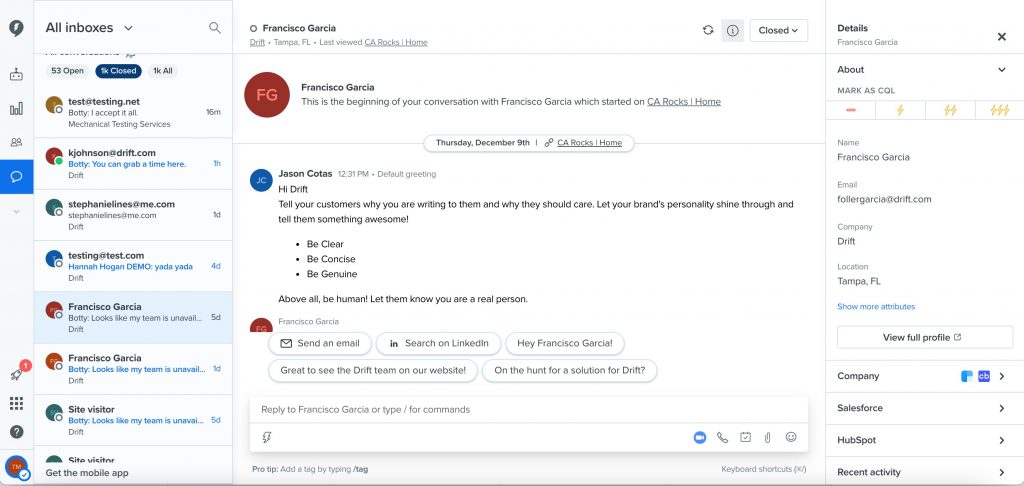Toggle the details info panel icon
This screenshot has width=1024, height=486.
[x=733, y=30]
